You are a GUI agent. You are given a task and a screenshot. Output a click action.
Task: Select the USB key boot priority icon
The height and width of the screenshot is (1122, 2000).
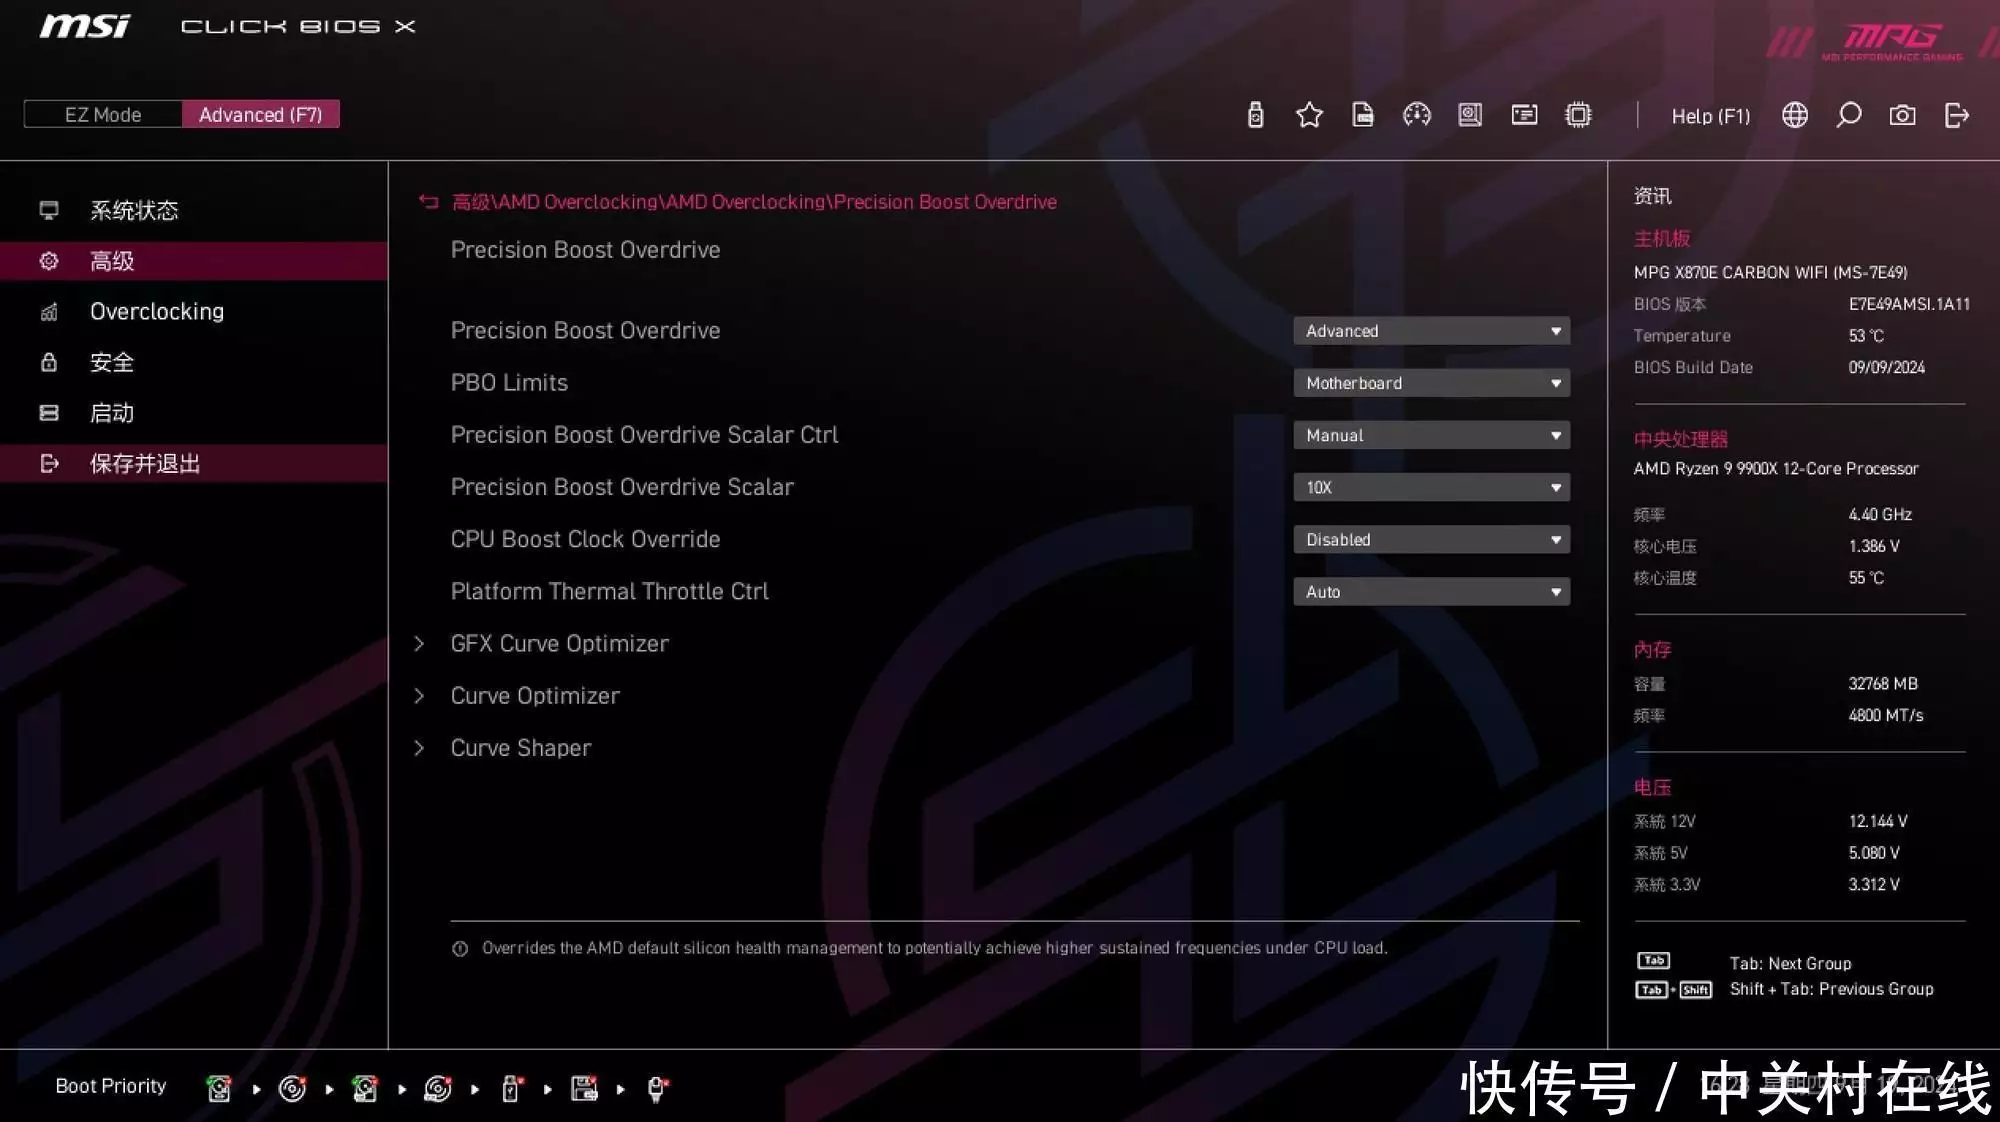coord(511,1088)
